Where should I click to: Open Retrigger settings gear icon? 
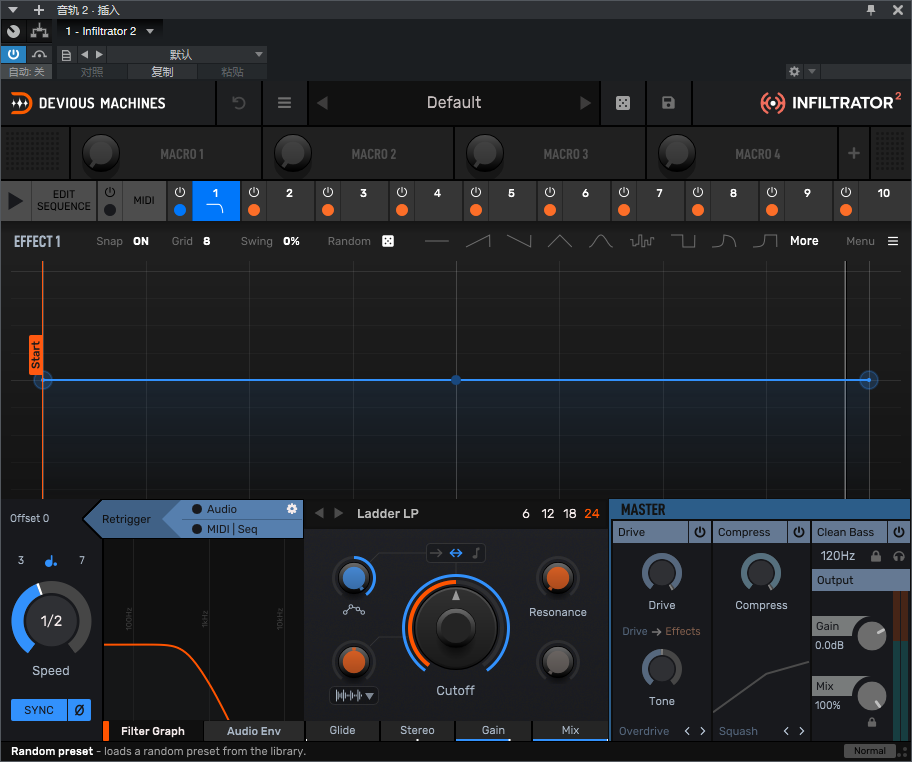coord(292,508)
